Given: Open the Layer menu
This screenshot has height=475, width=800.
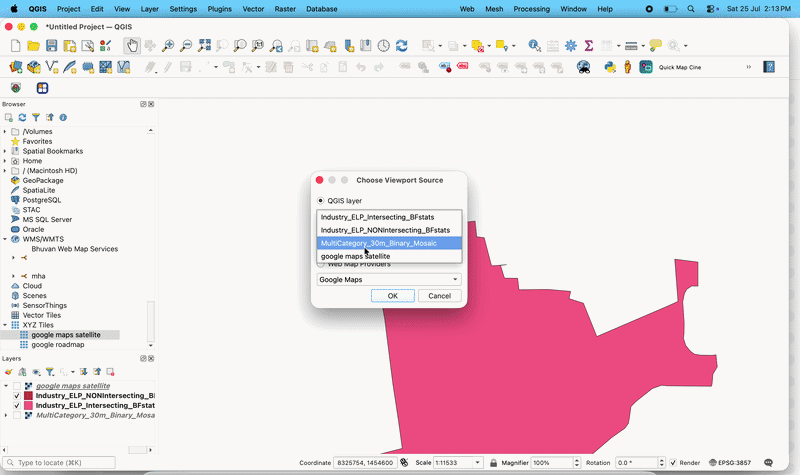Looking at the screenshot, I should point(149,9).
